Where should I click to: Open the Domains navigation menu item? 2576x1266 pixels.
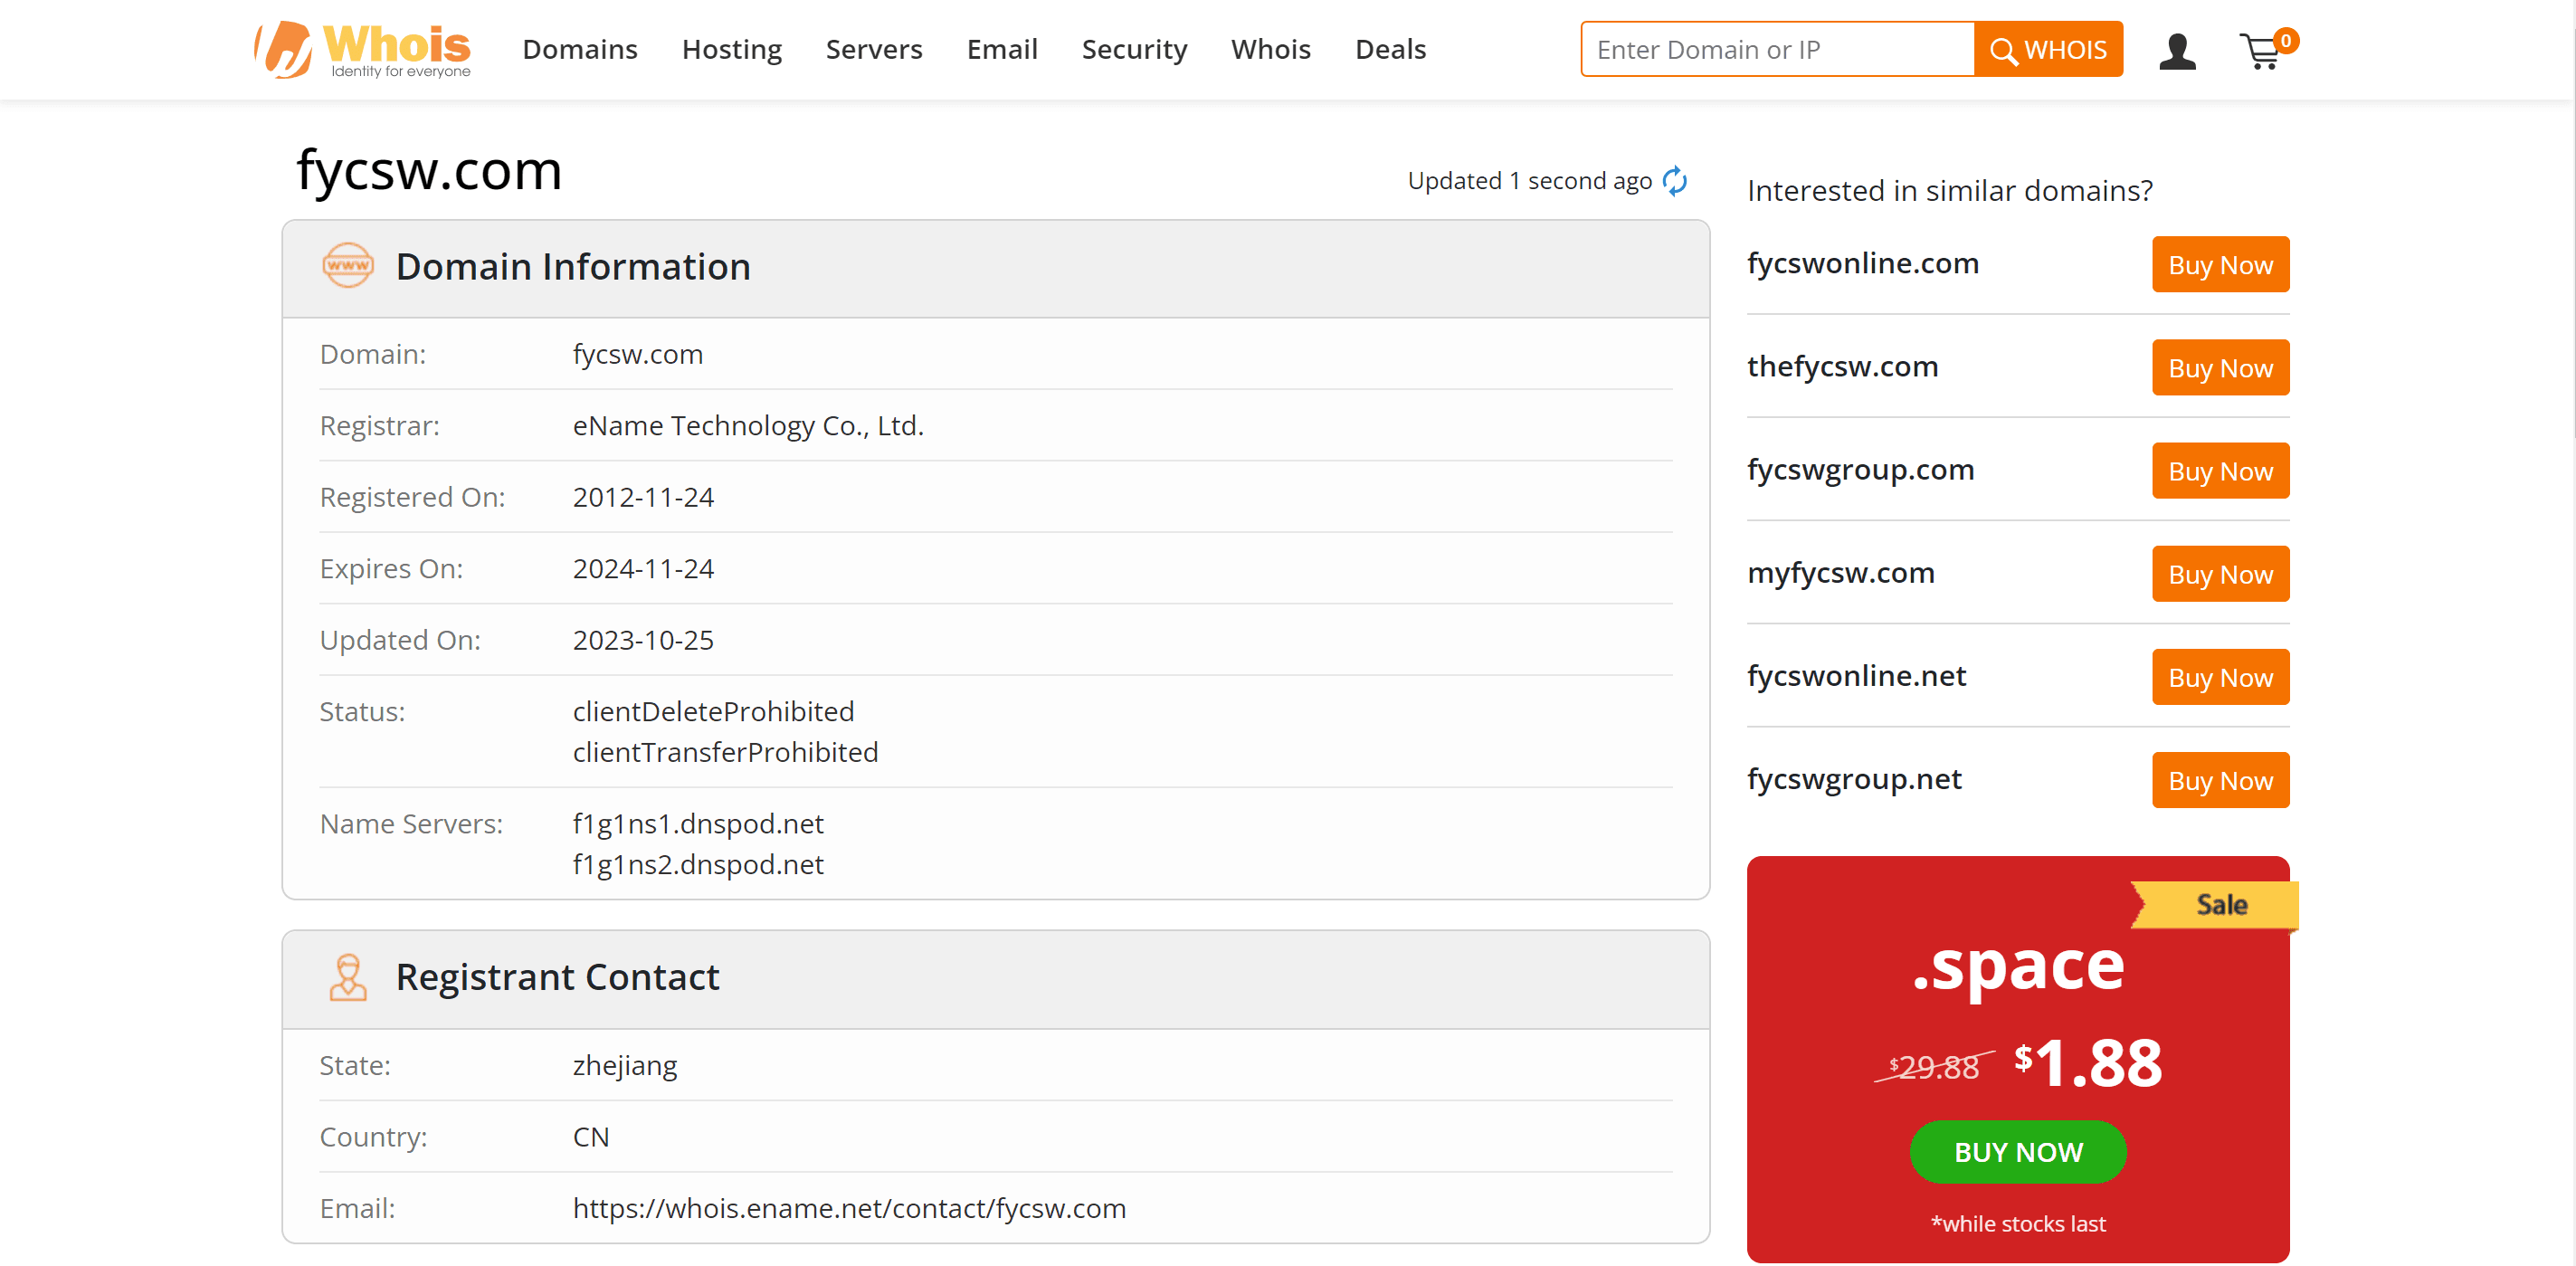(578, 49)
